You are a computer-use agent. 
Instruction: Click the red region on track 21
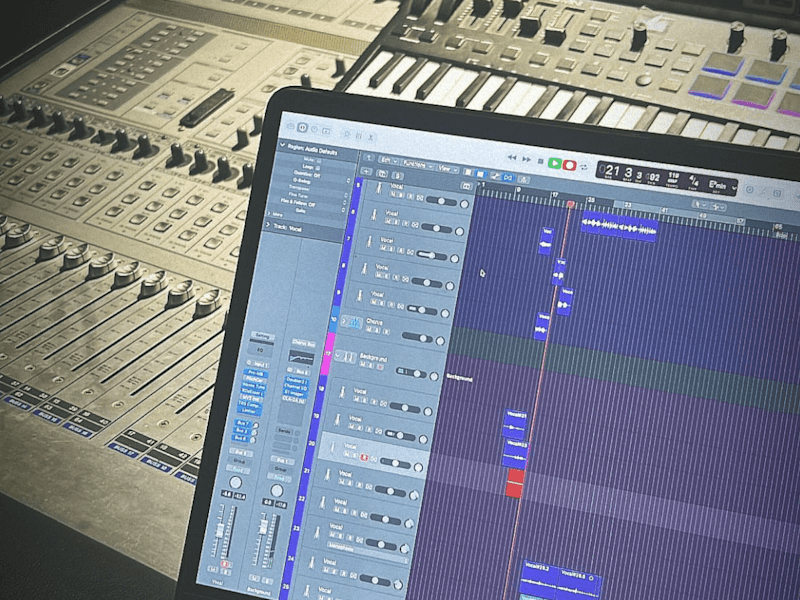point(515,483)
